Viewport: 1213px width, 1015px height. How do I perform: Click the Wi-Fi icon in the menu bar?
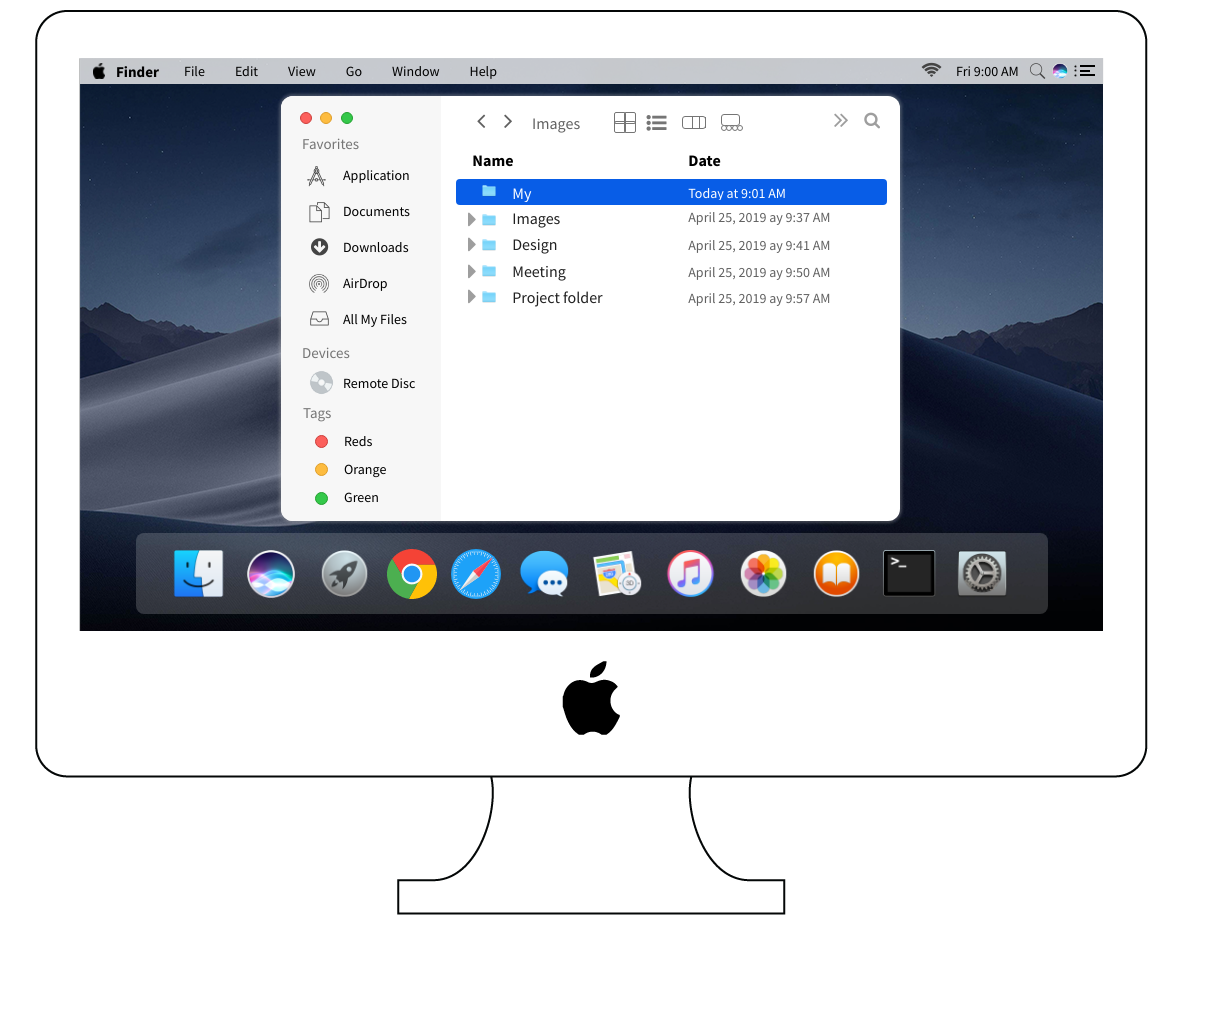coord(930,70)
